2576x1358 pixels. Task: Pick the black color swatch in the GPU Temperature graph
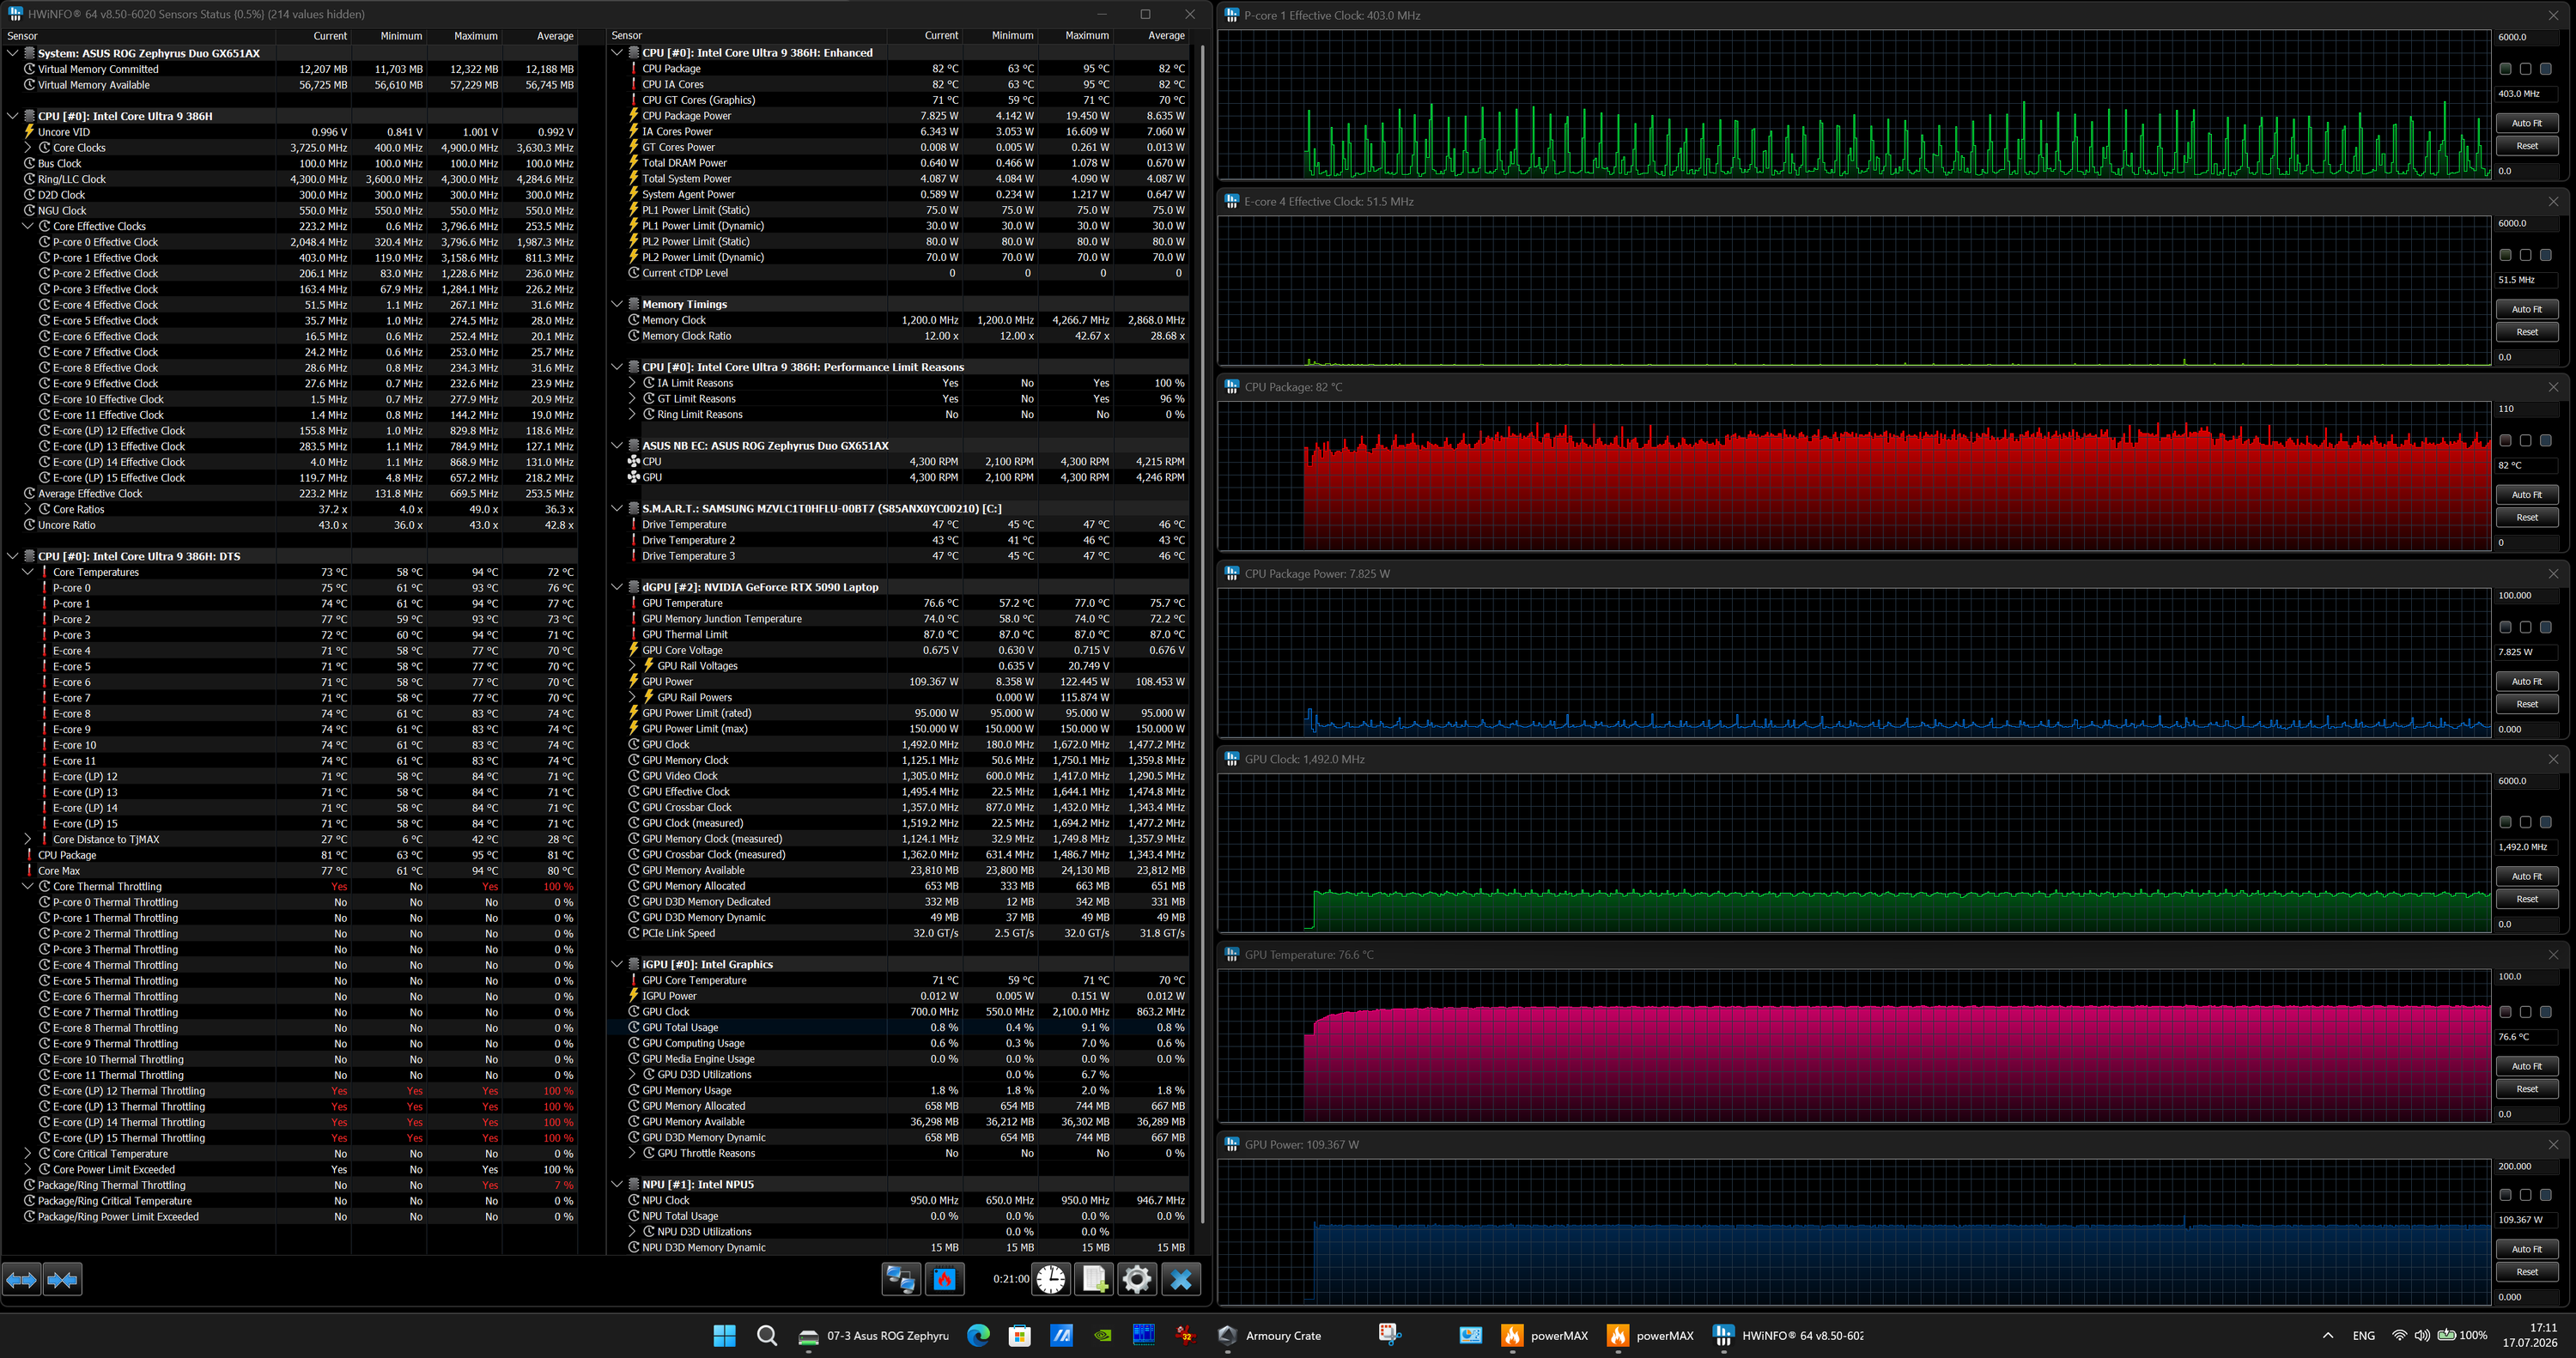(2525, 1012)
